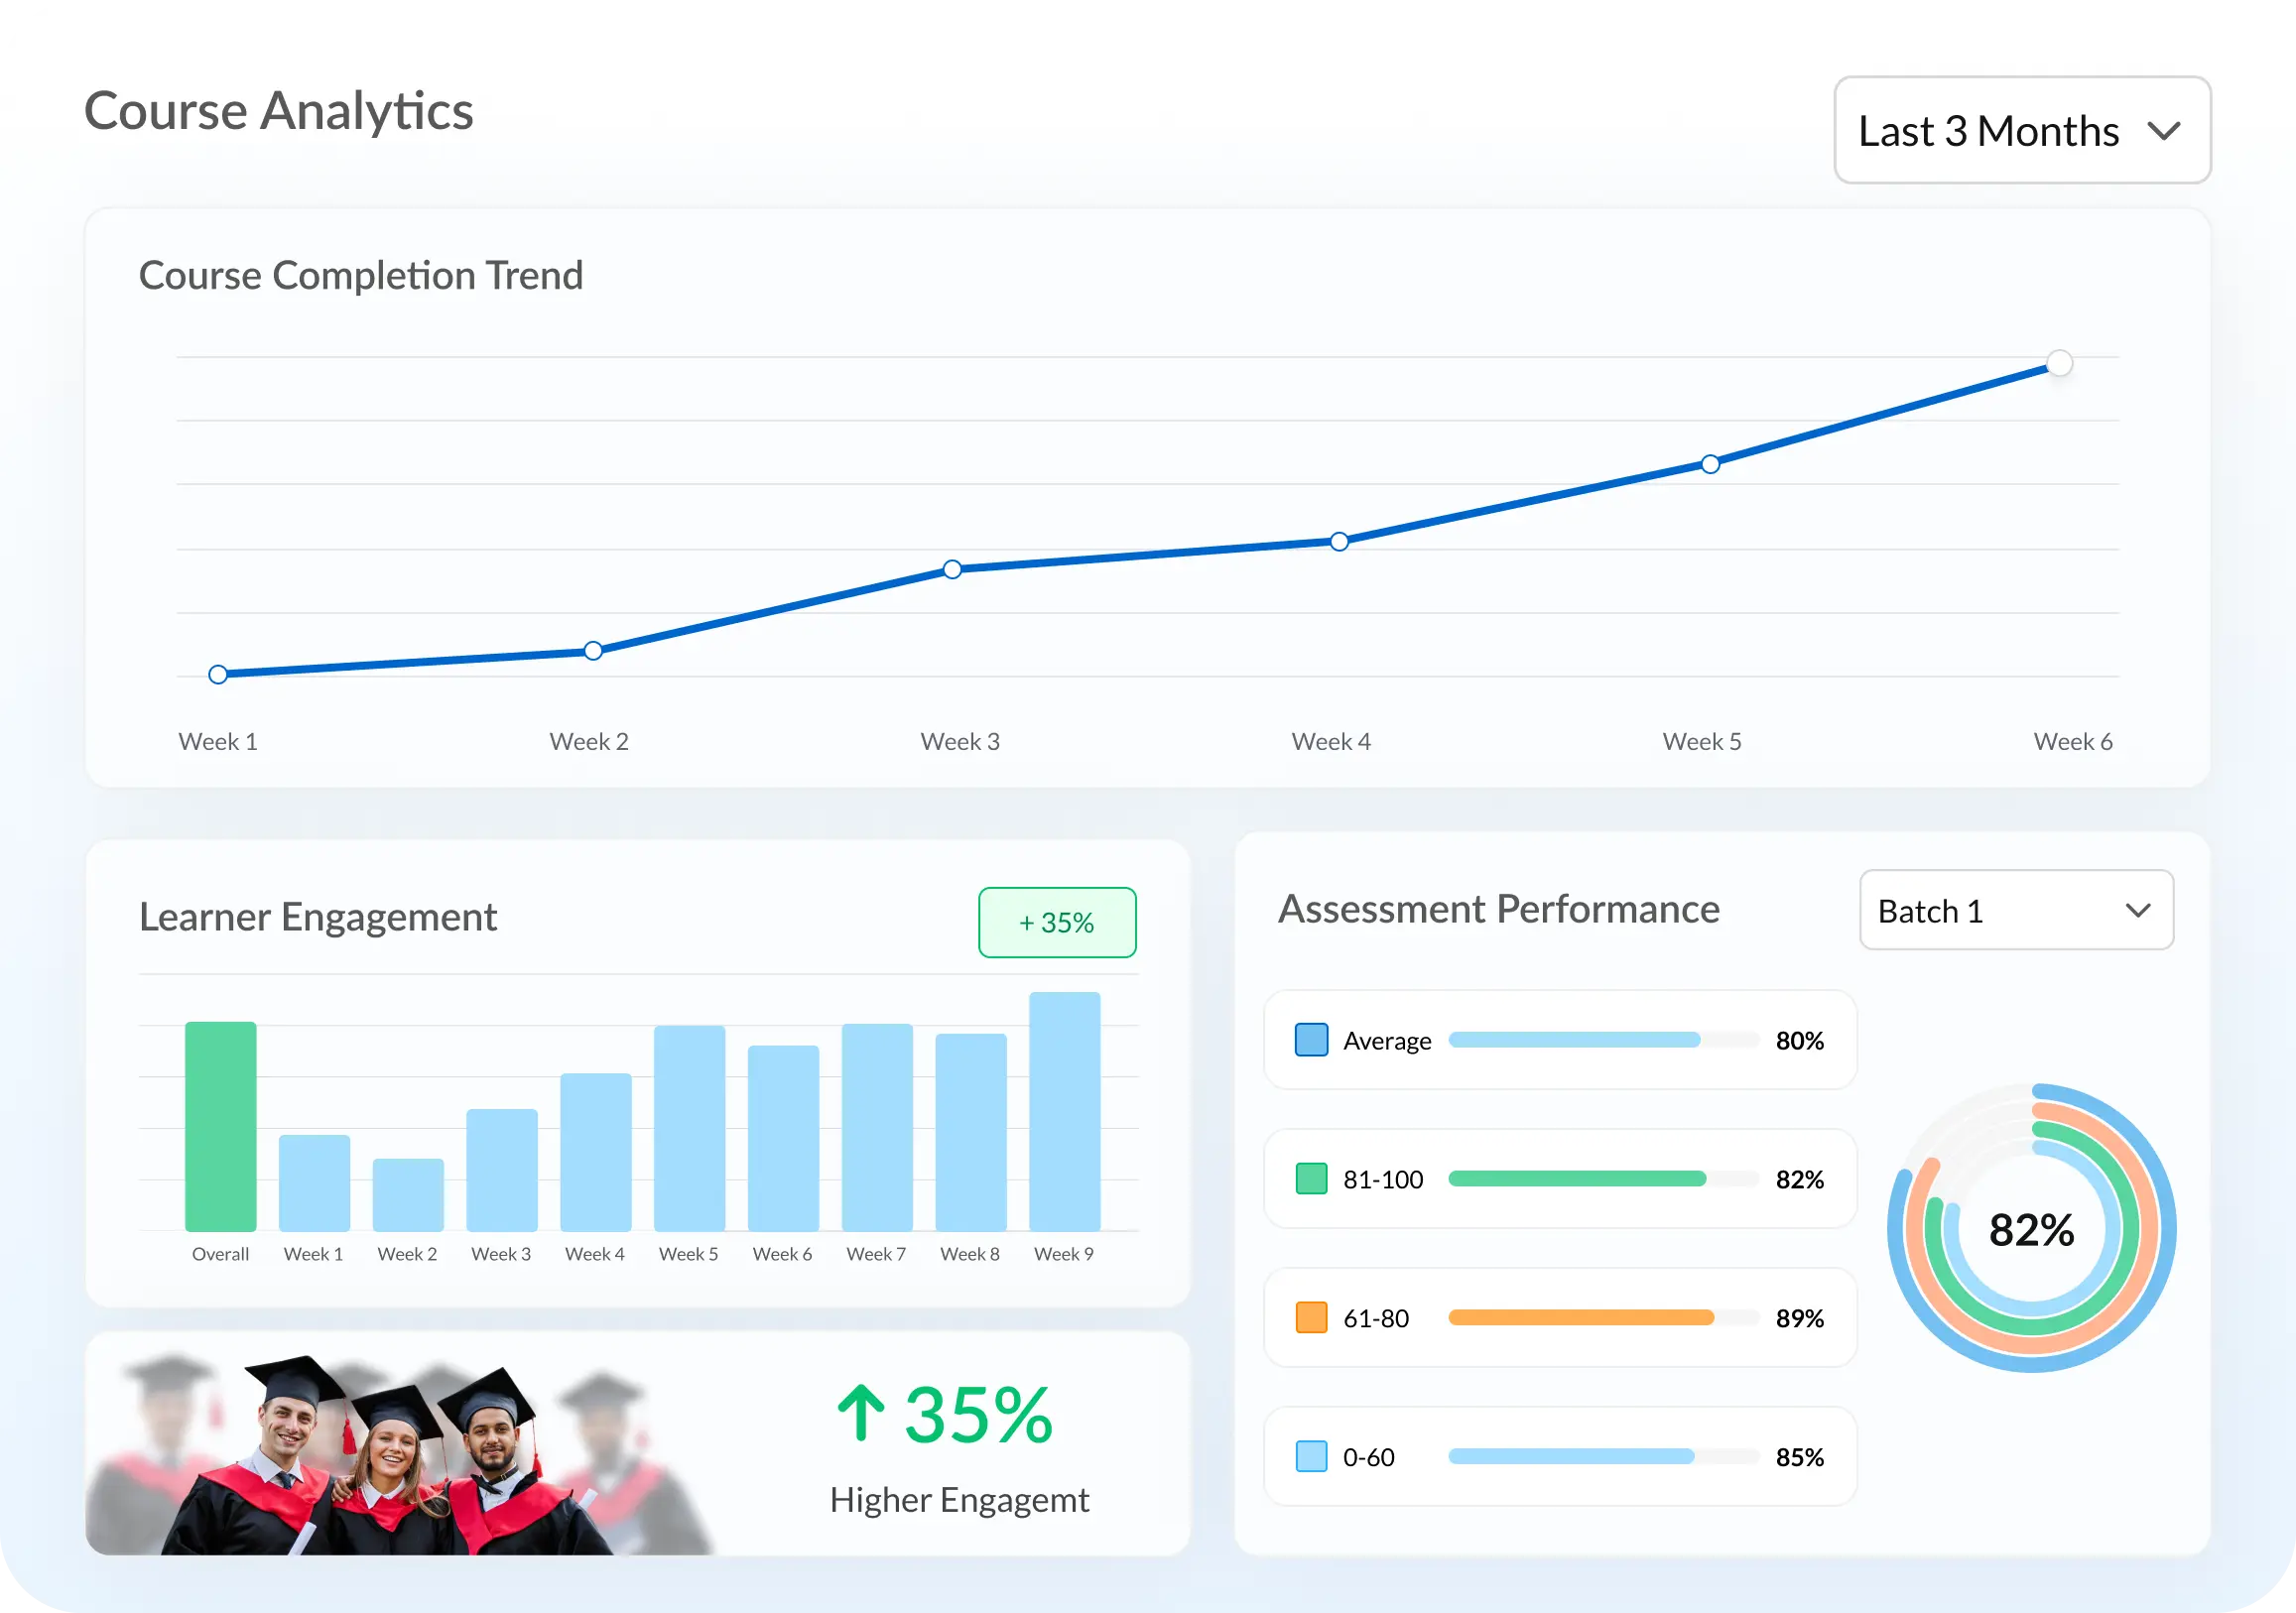Select the Week 3 data point on trend line
This screenshot has height=1613, width=2296.
(952, 569)
